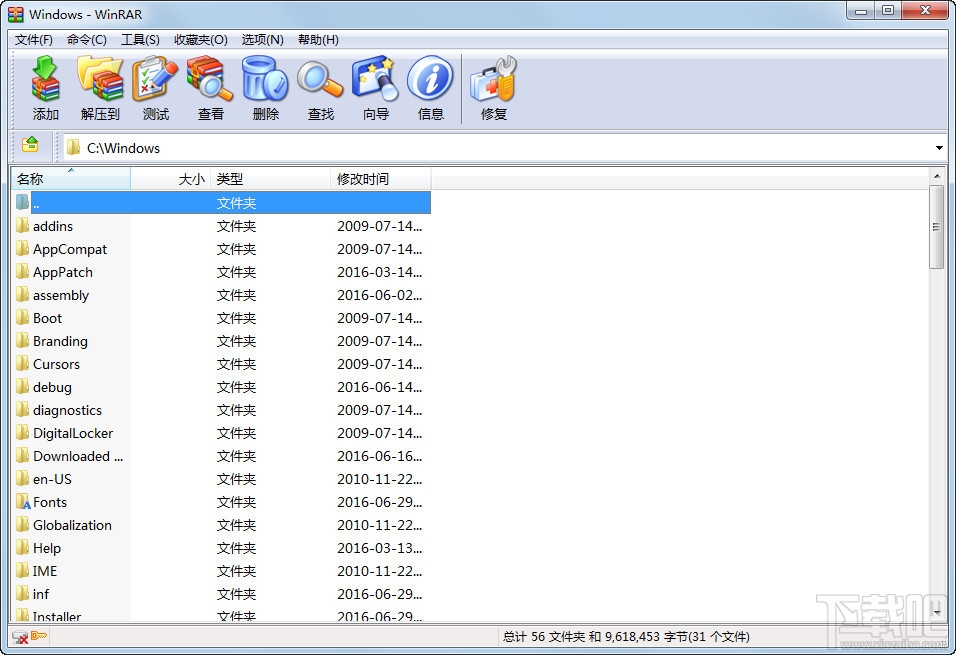Click the vertical scrollbar thumb
The width and height of the screenshot is (956, 655).
937,227
